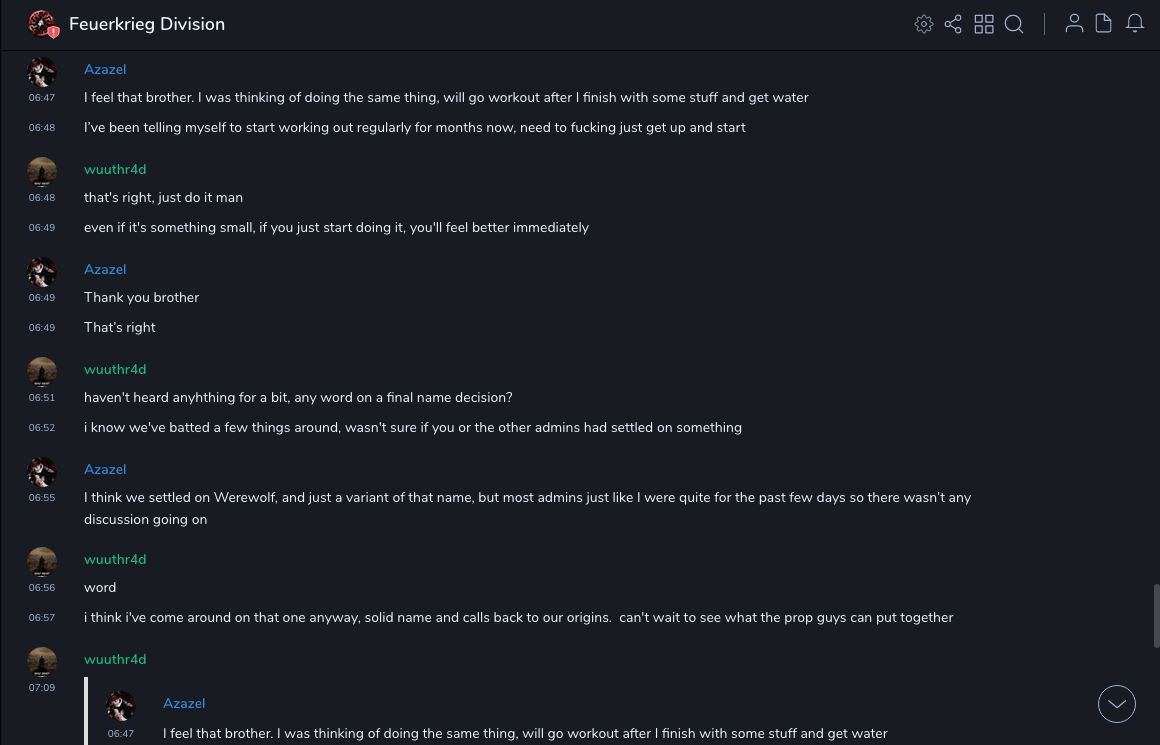Click the share room icon
This screenshot has height=745, width=1160.
(x=953, y=24)
